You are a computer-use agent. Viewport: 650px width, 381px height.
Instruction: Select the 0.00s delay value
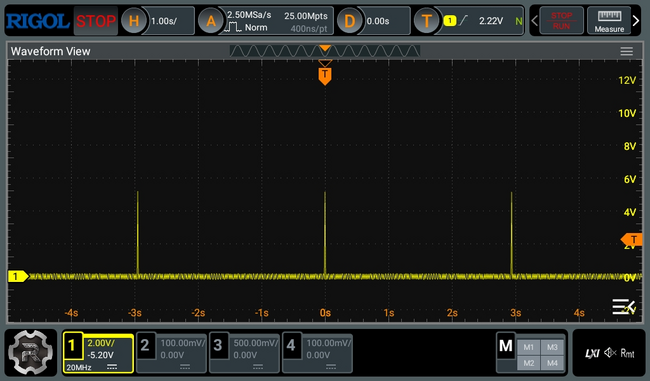point(378,21)
